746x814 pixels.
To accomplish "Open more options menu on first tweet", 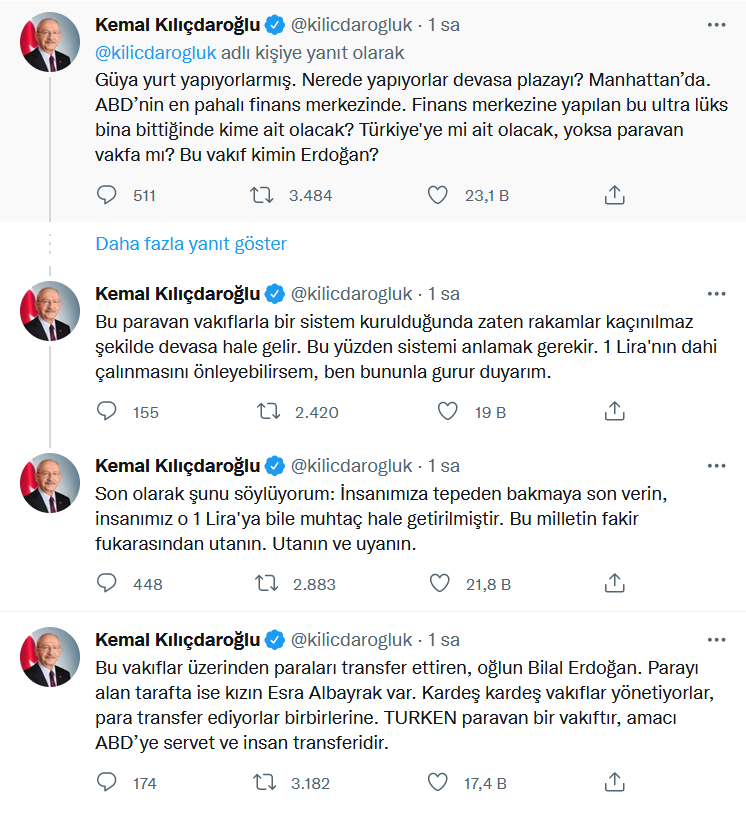I will (x=716, y=25).
